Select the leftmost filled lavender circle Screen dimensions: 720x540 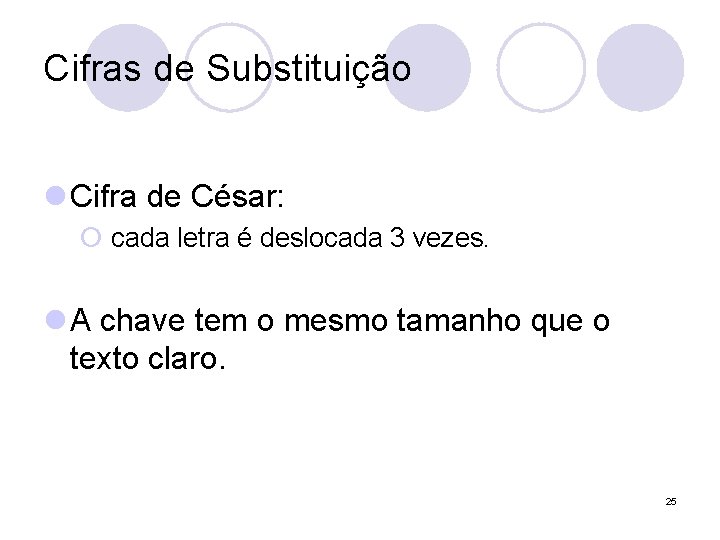pyautogui.click(x=127, y=68)
